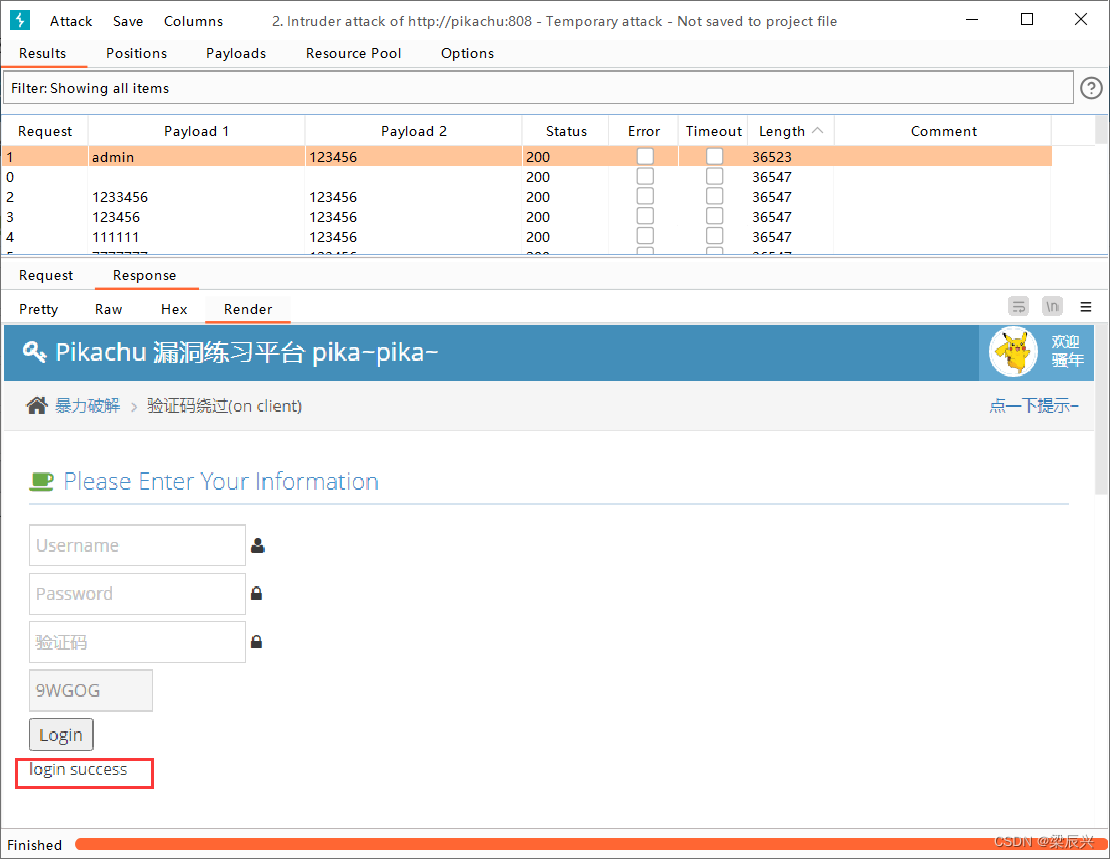Select the Results tab
This screenshot has width=1110, height=859.
[42, 53]
